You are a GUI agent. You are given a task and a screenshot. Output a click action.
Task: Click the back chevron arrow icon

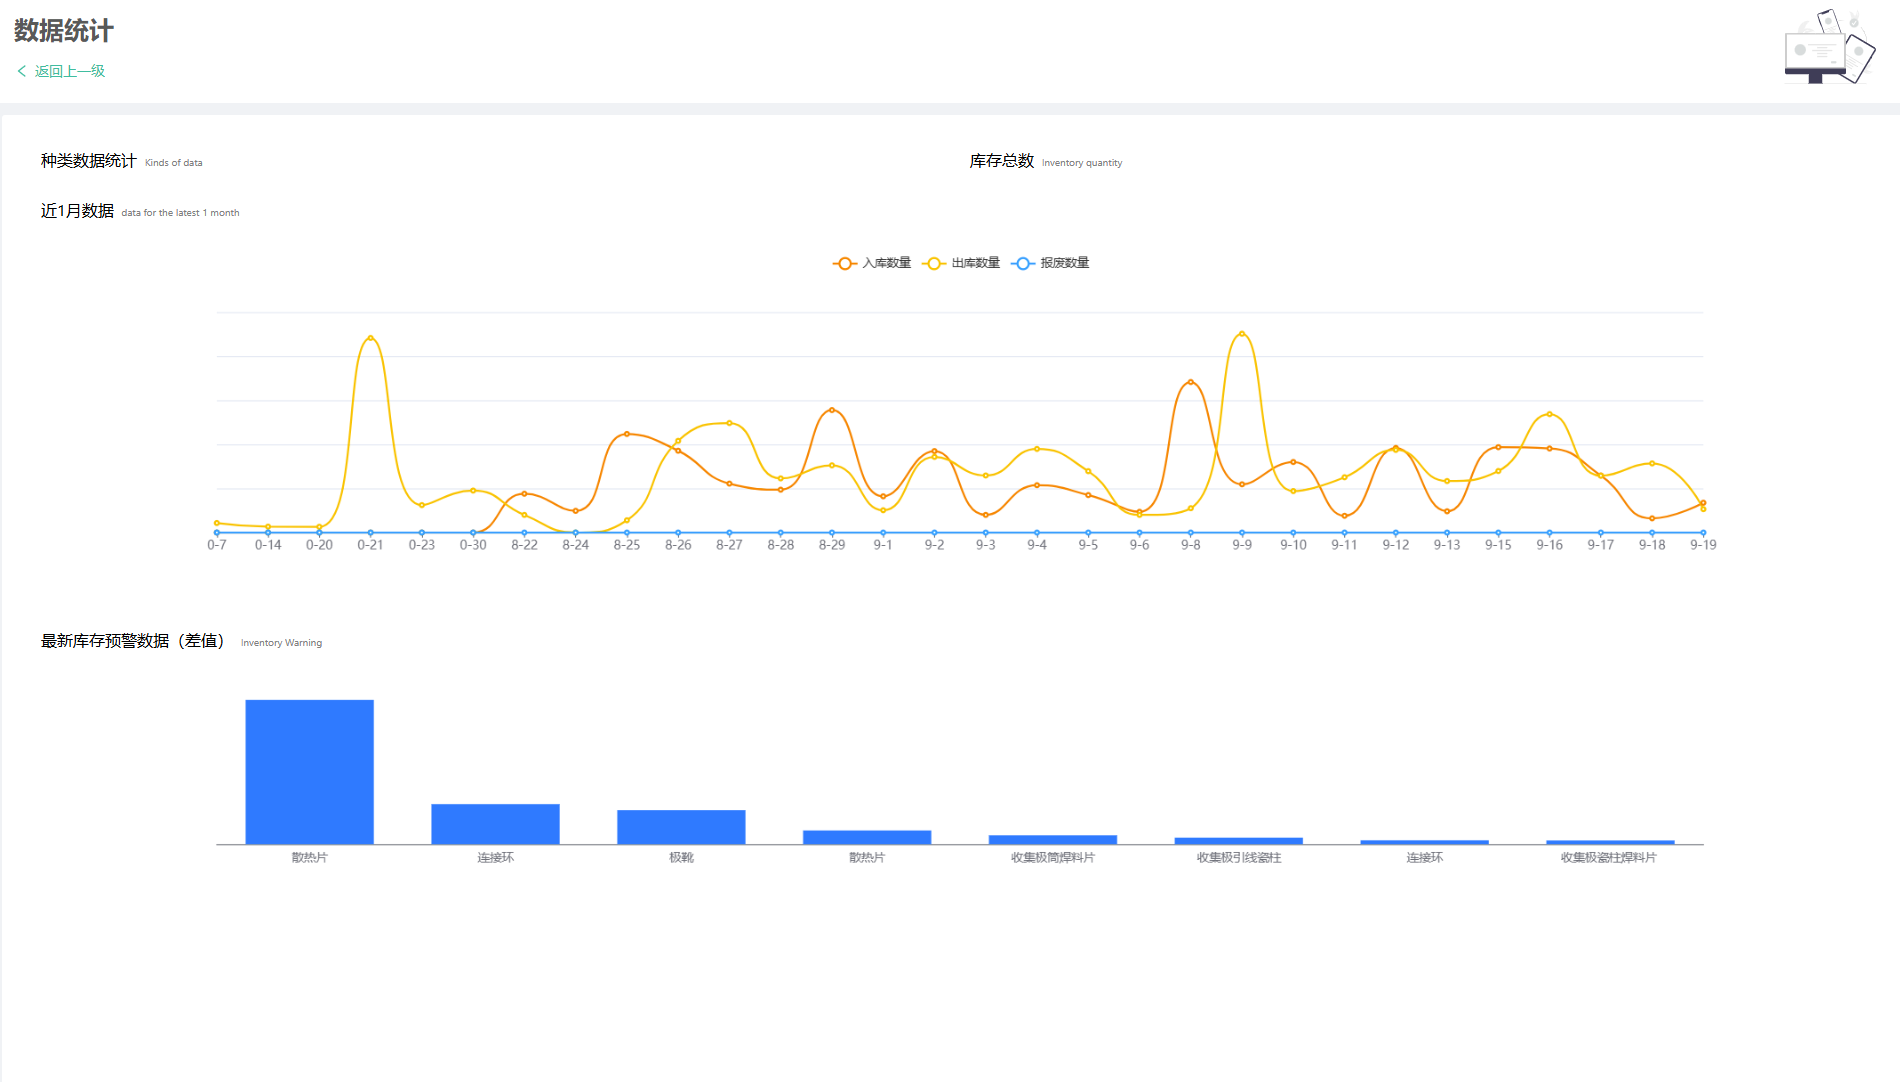pos(21,71)
